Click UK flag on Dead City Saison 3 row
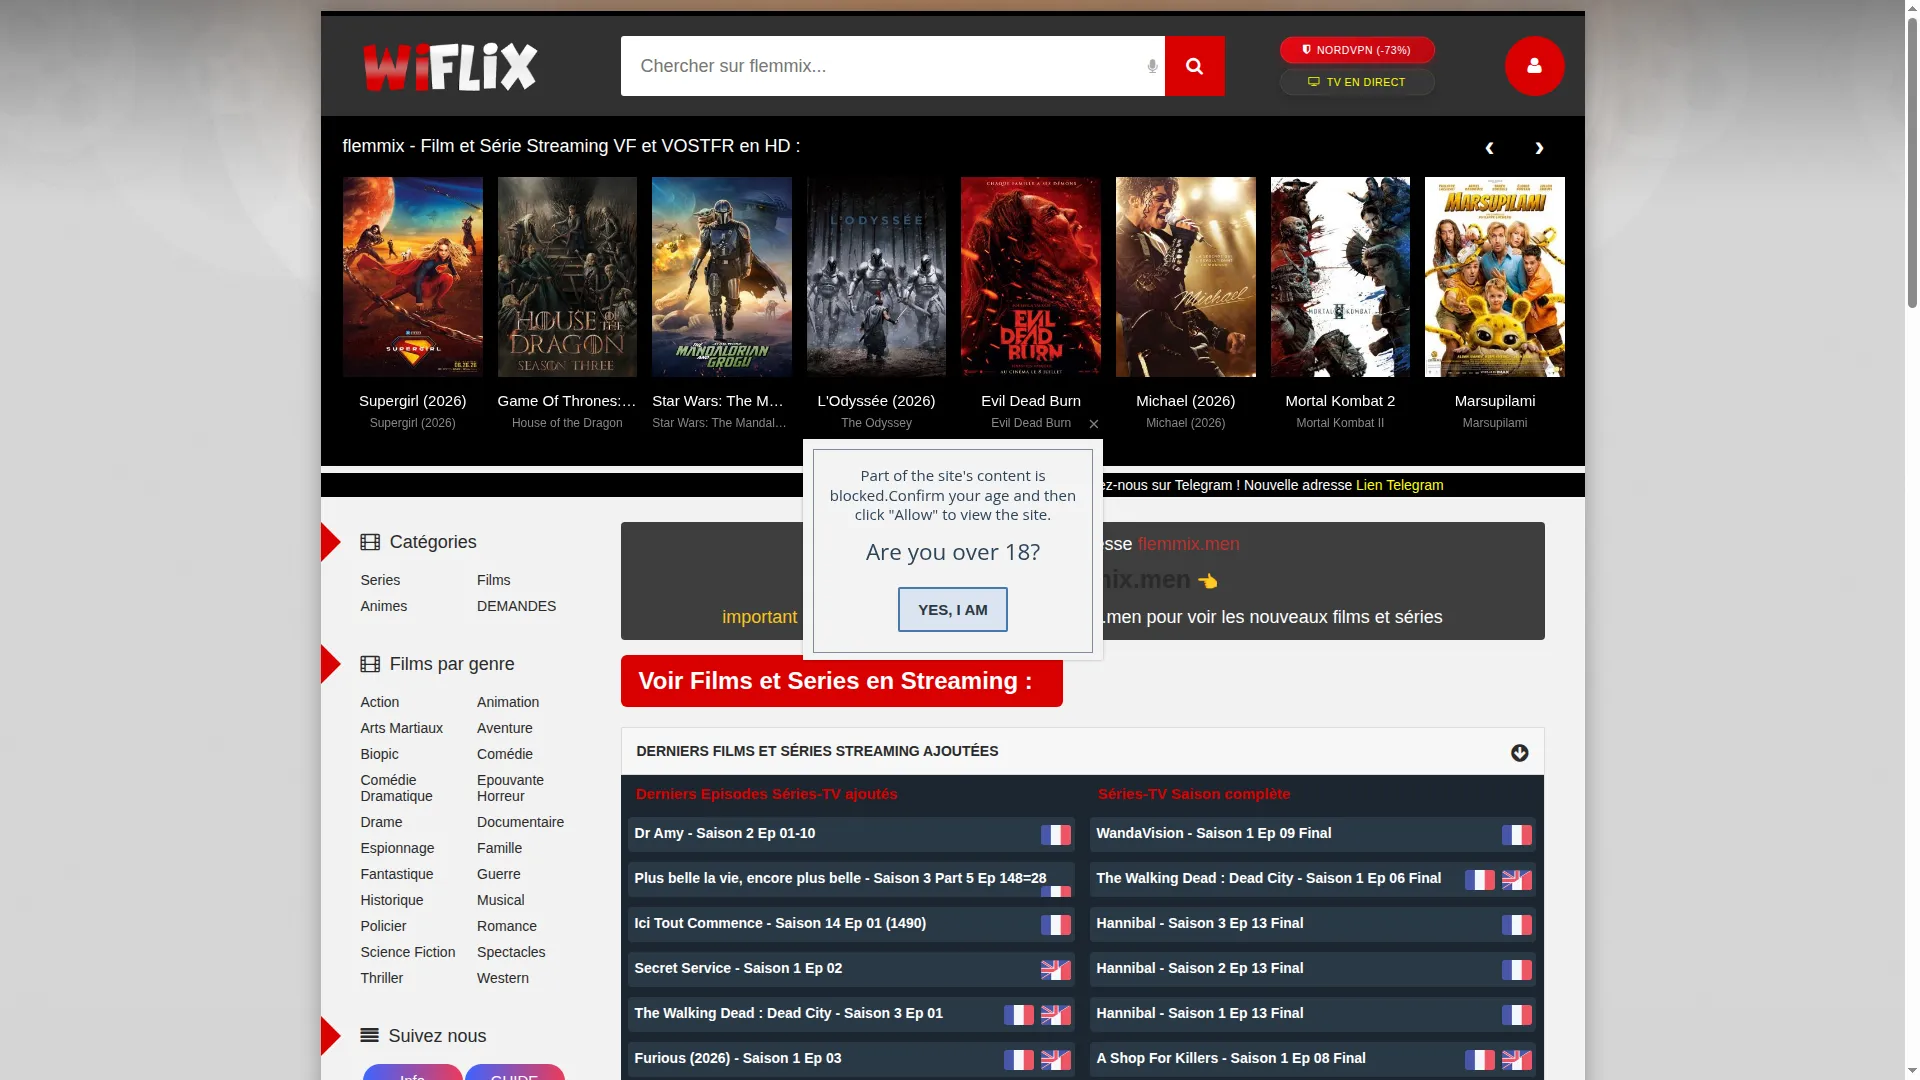The height and width of the screenshot is (1080, 1920). point(1055,1015)
